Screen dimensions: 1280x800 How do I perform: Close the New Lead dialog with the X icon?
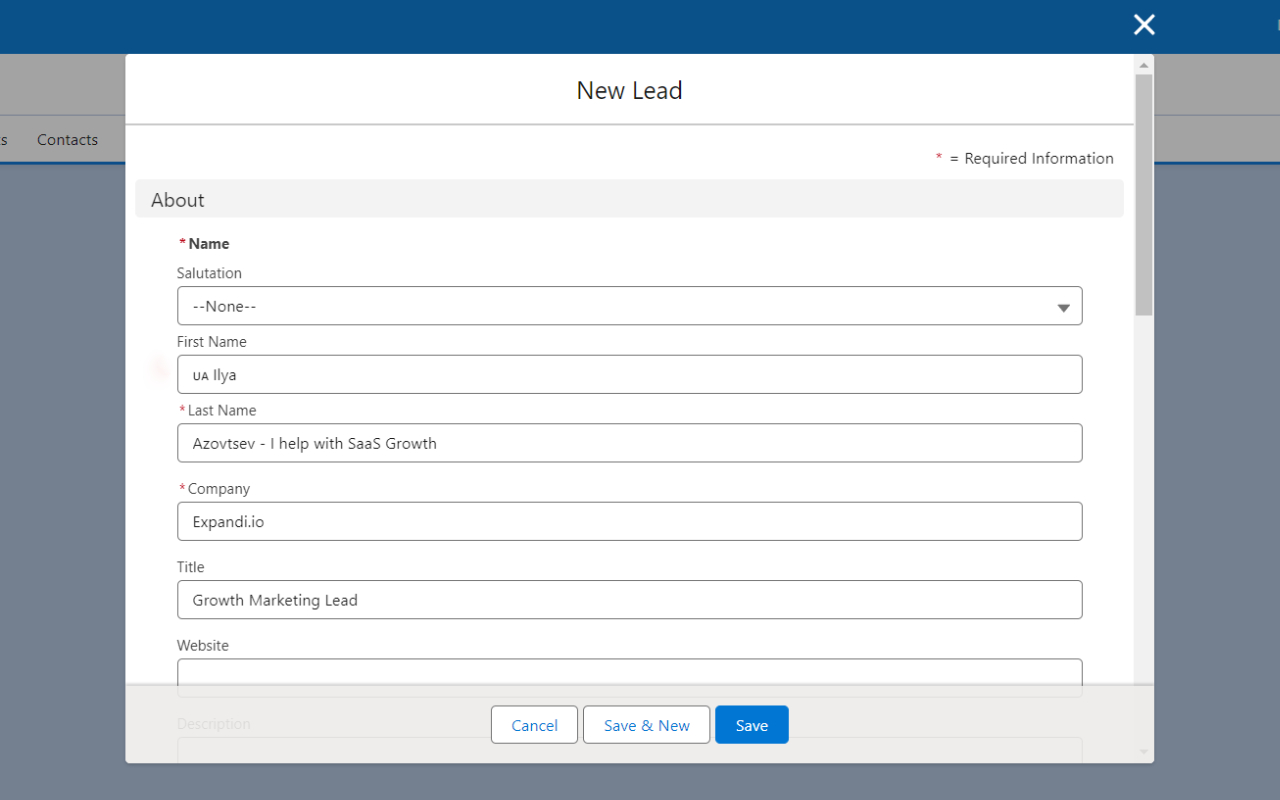coord(1143,24)
